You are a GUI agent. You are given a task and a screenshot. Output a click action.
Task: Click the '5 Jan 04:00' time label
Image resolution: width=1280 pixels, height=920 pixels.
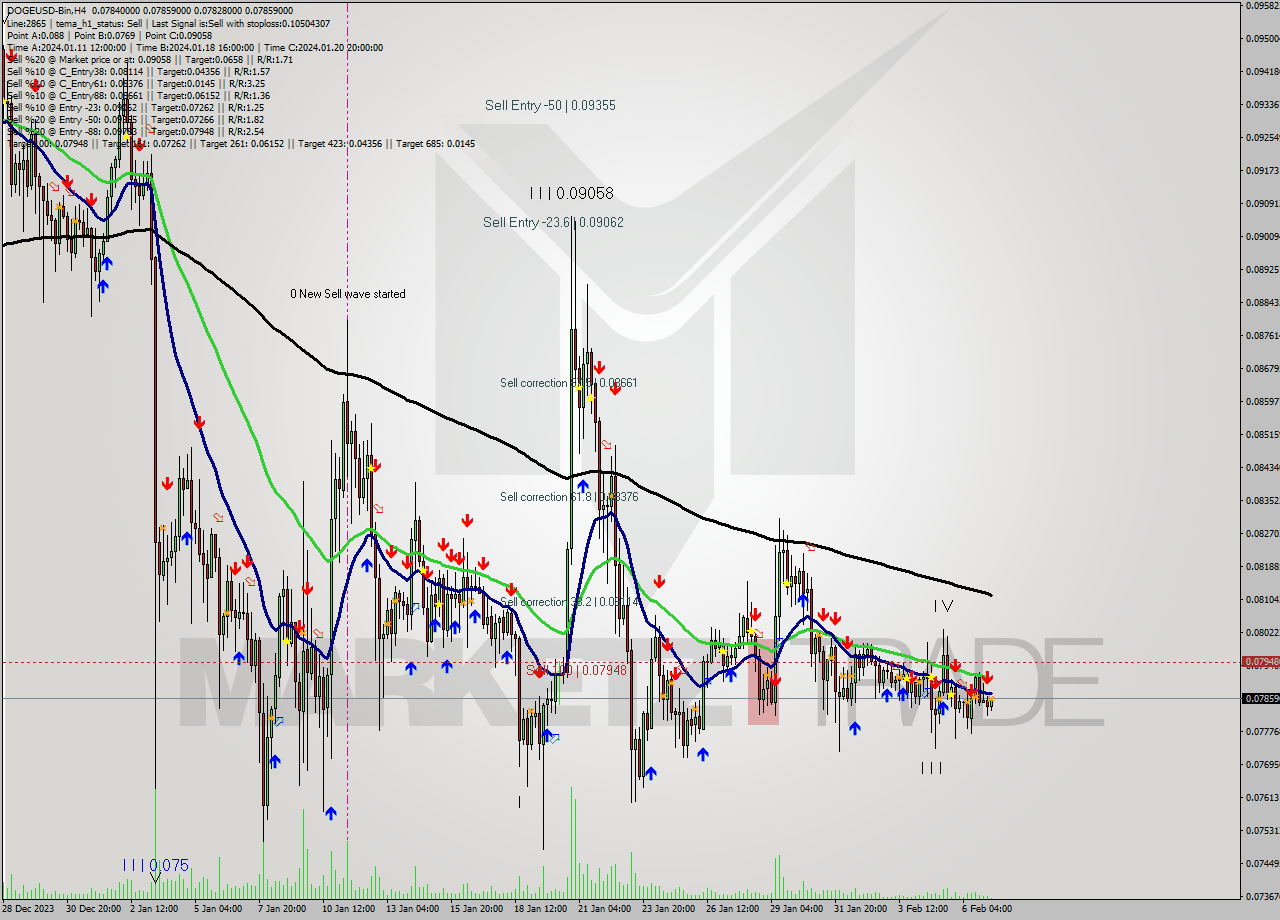coord(218,908)
